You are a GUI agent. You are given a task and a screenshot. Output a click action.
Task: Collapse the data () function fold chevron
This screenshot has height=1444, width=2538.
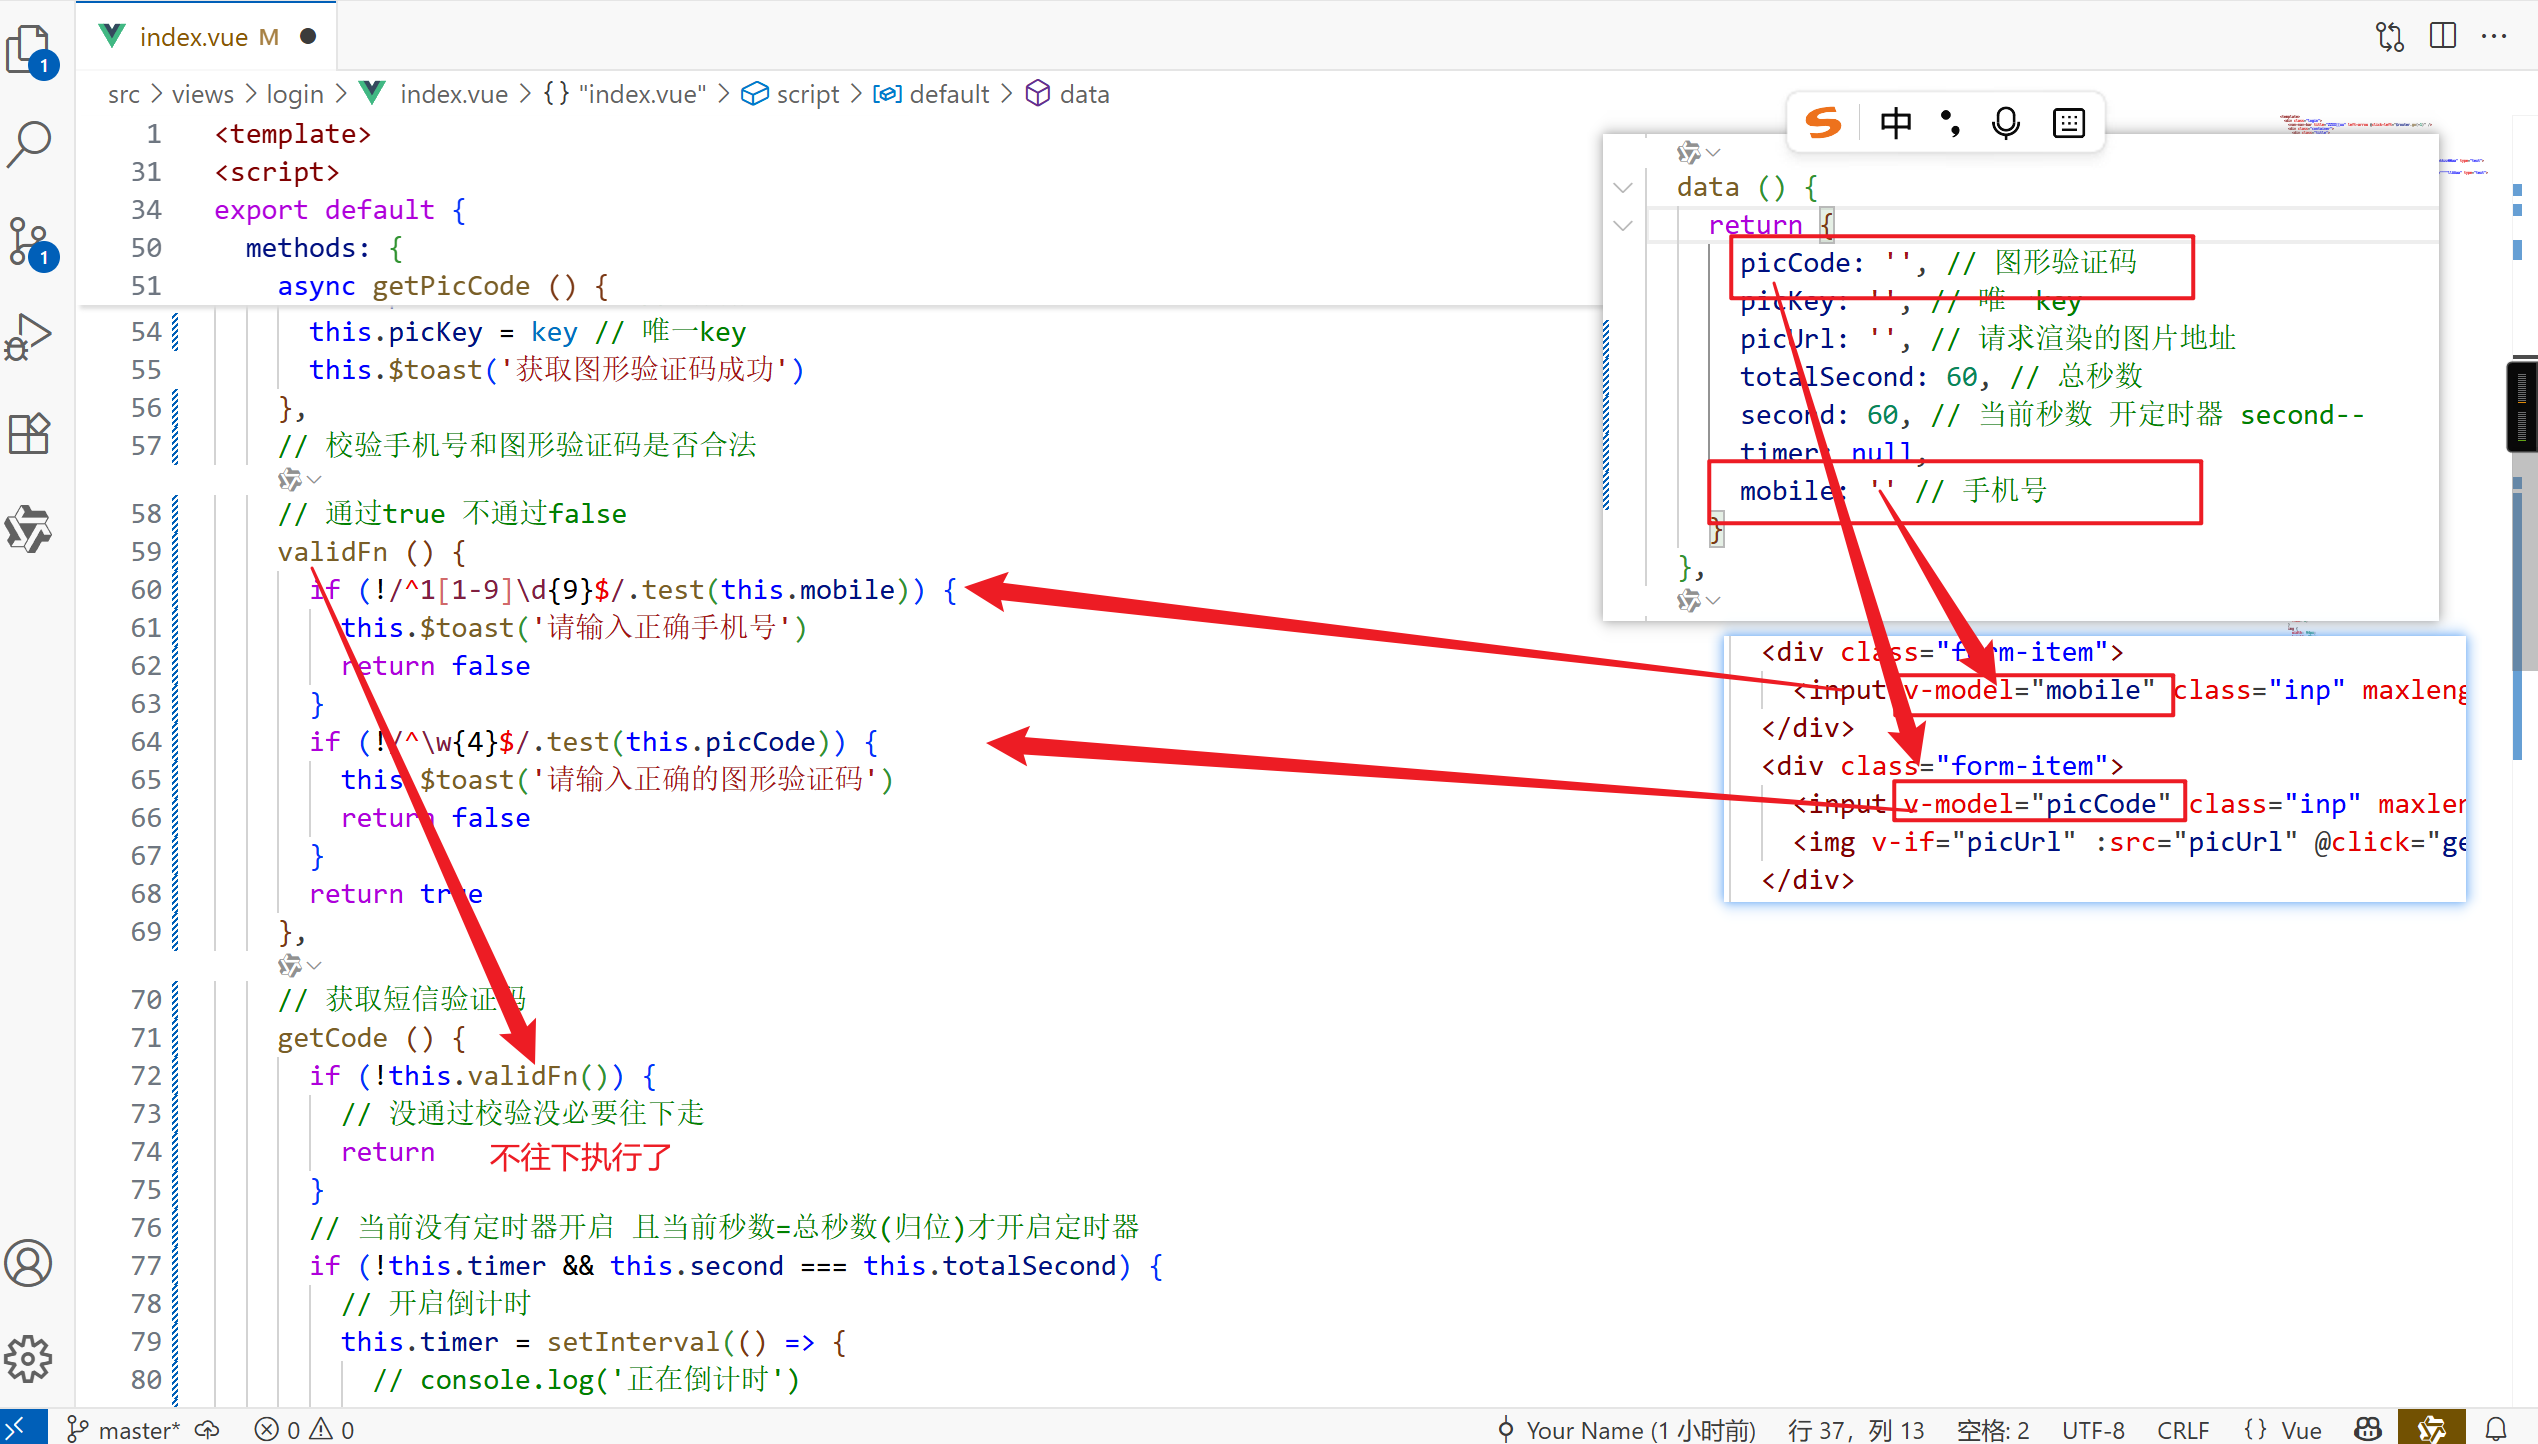tap(1623, 187)
